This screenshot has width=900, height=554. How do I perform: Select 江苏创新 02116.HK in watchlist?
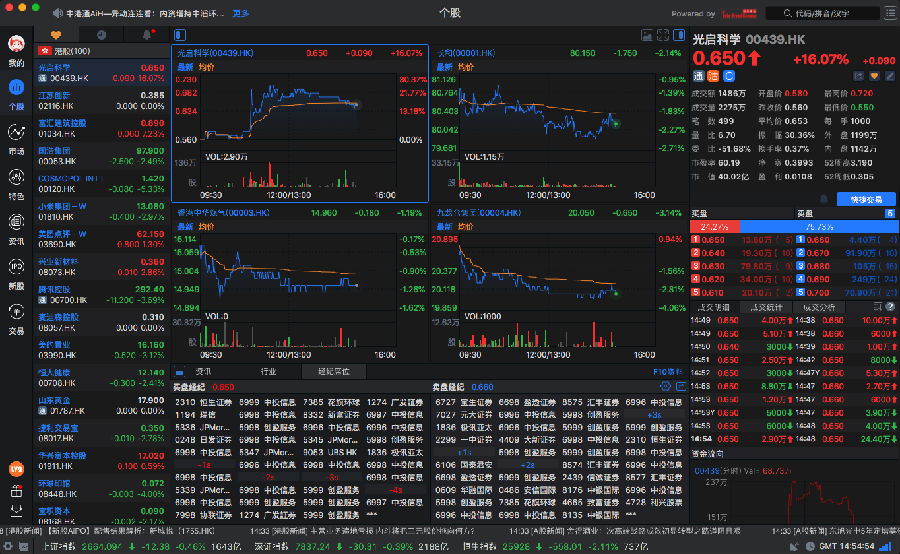[x=102, y=100]
